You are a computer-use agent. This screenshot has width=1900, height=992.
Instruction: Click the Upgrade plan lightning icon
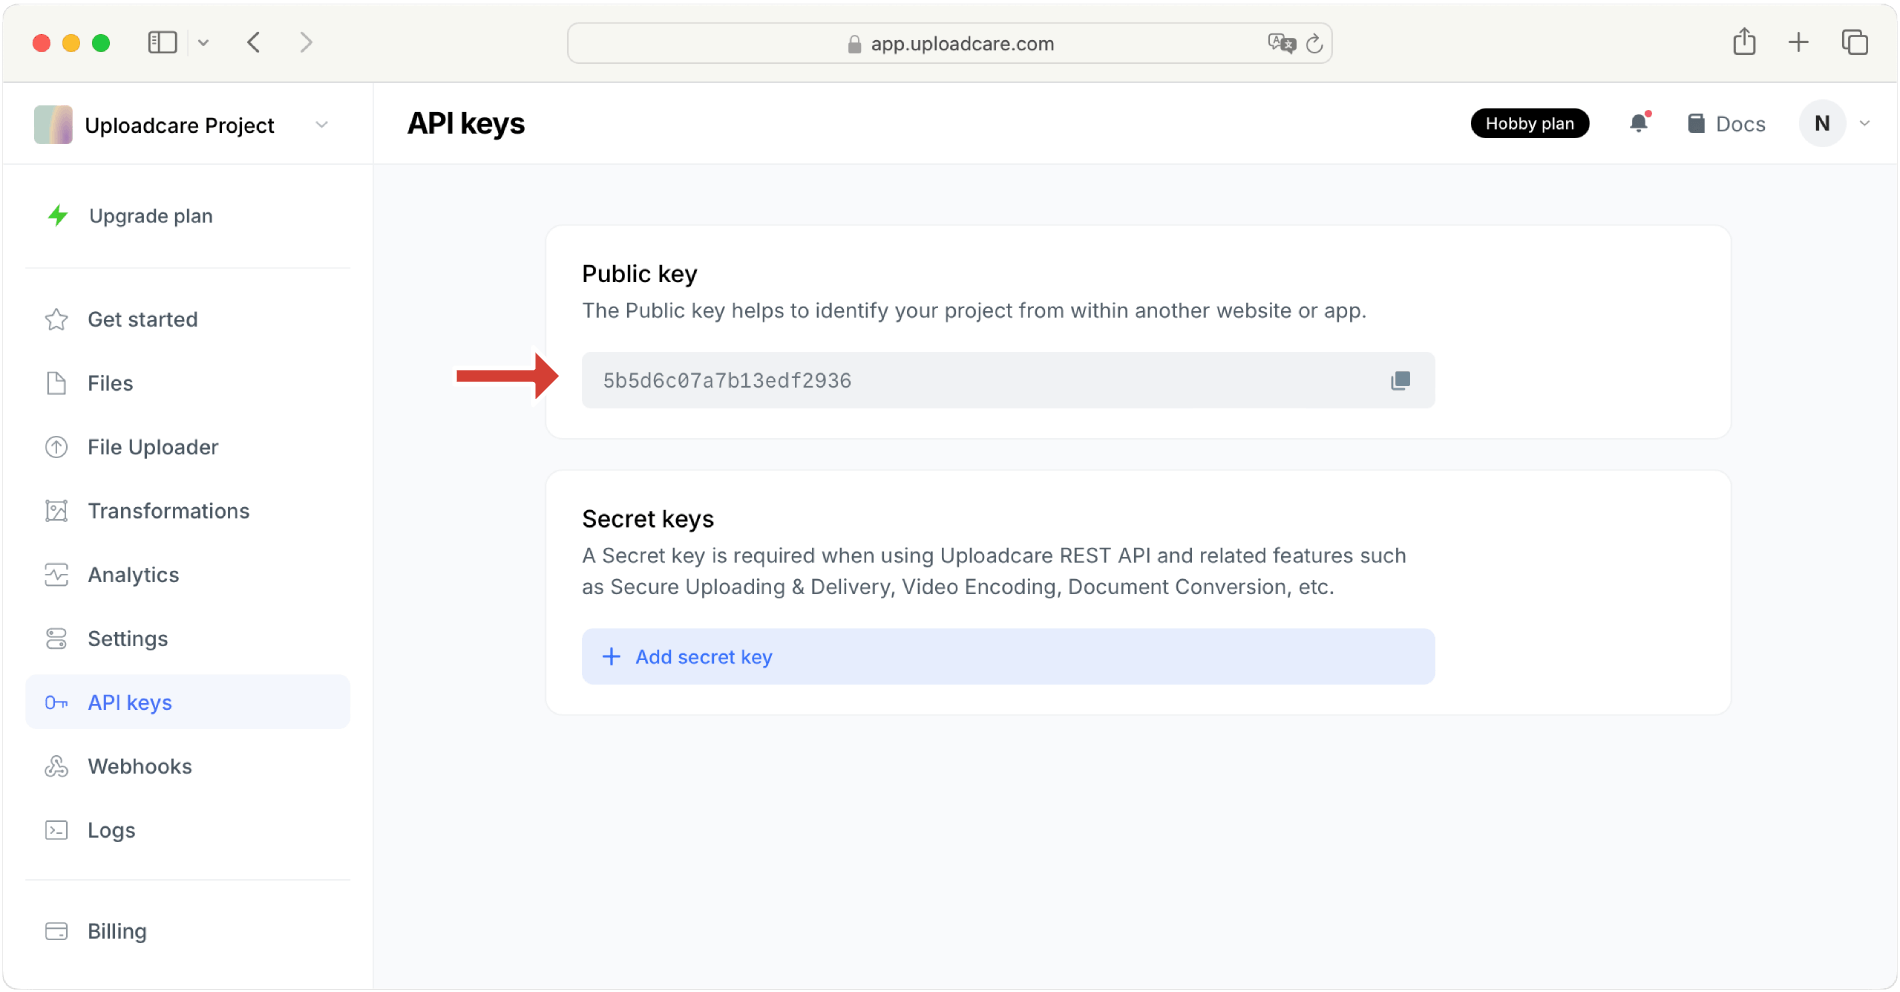(57, 215)
